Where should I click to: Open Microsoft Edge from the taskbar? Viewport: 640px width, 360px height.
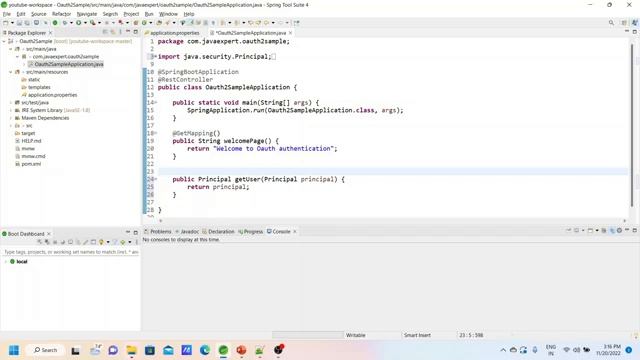pyautogui.click(x=205, y=350)
